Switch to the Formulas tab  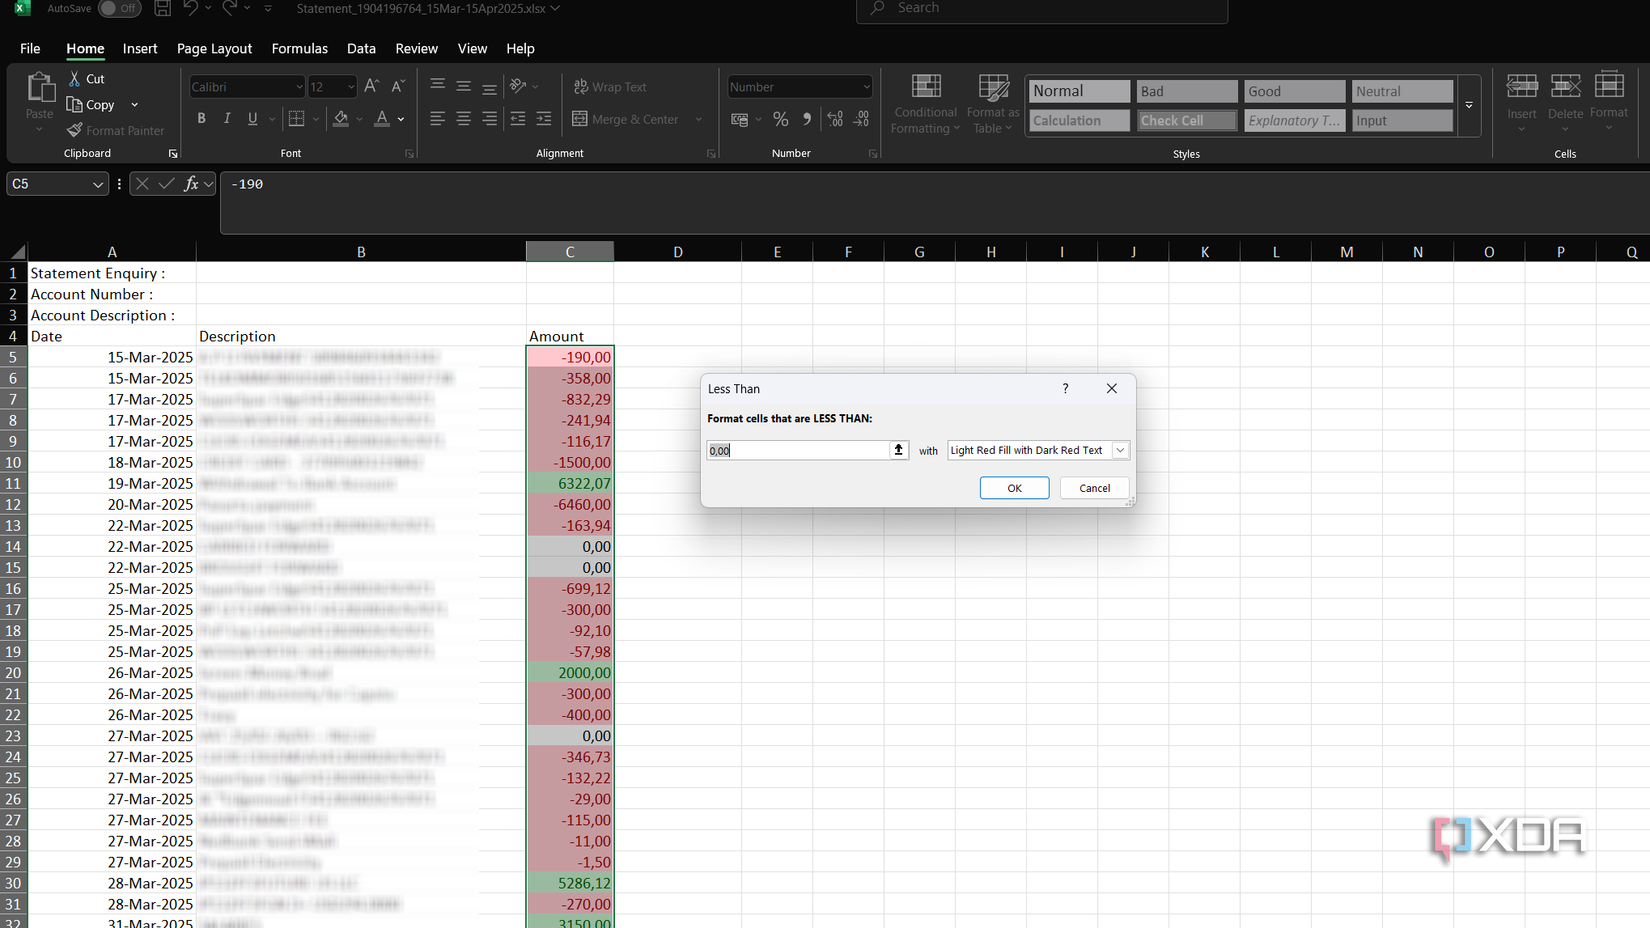tap(299, 48)
